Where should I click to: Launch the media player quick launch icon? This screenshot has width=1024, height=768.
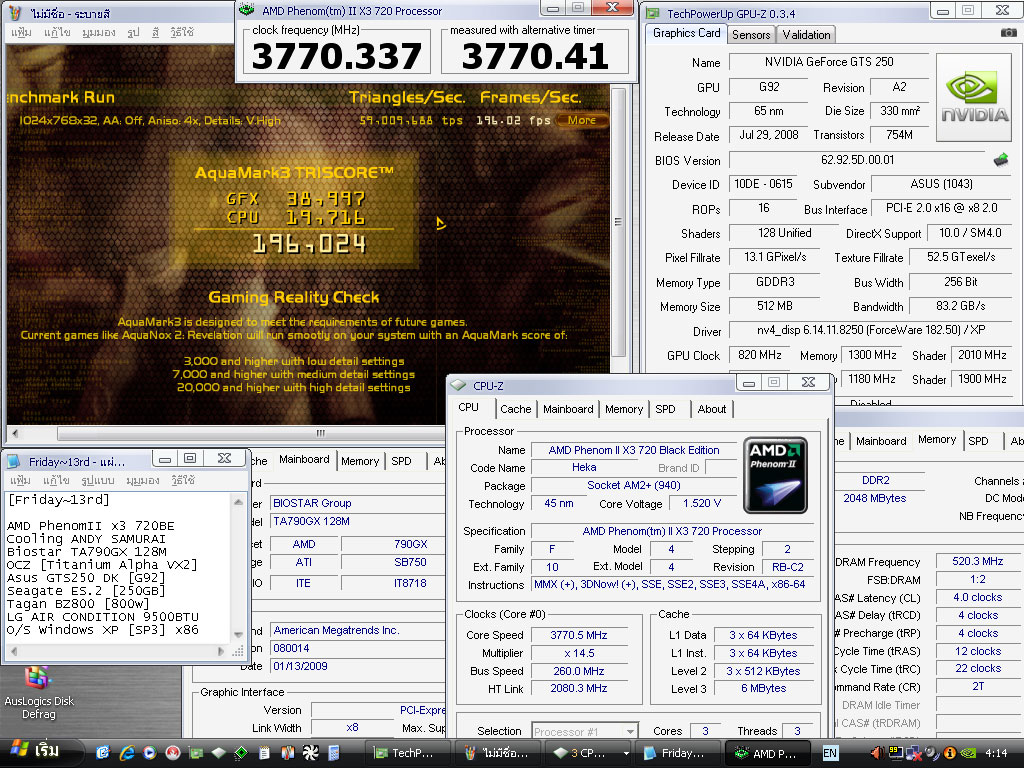click(150, 753)
